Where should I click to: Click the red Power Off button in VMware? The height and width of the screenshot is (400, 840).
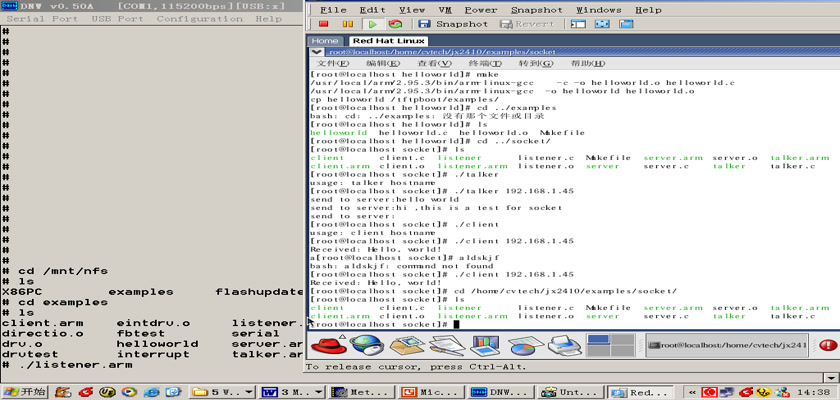tap(324, 24)
